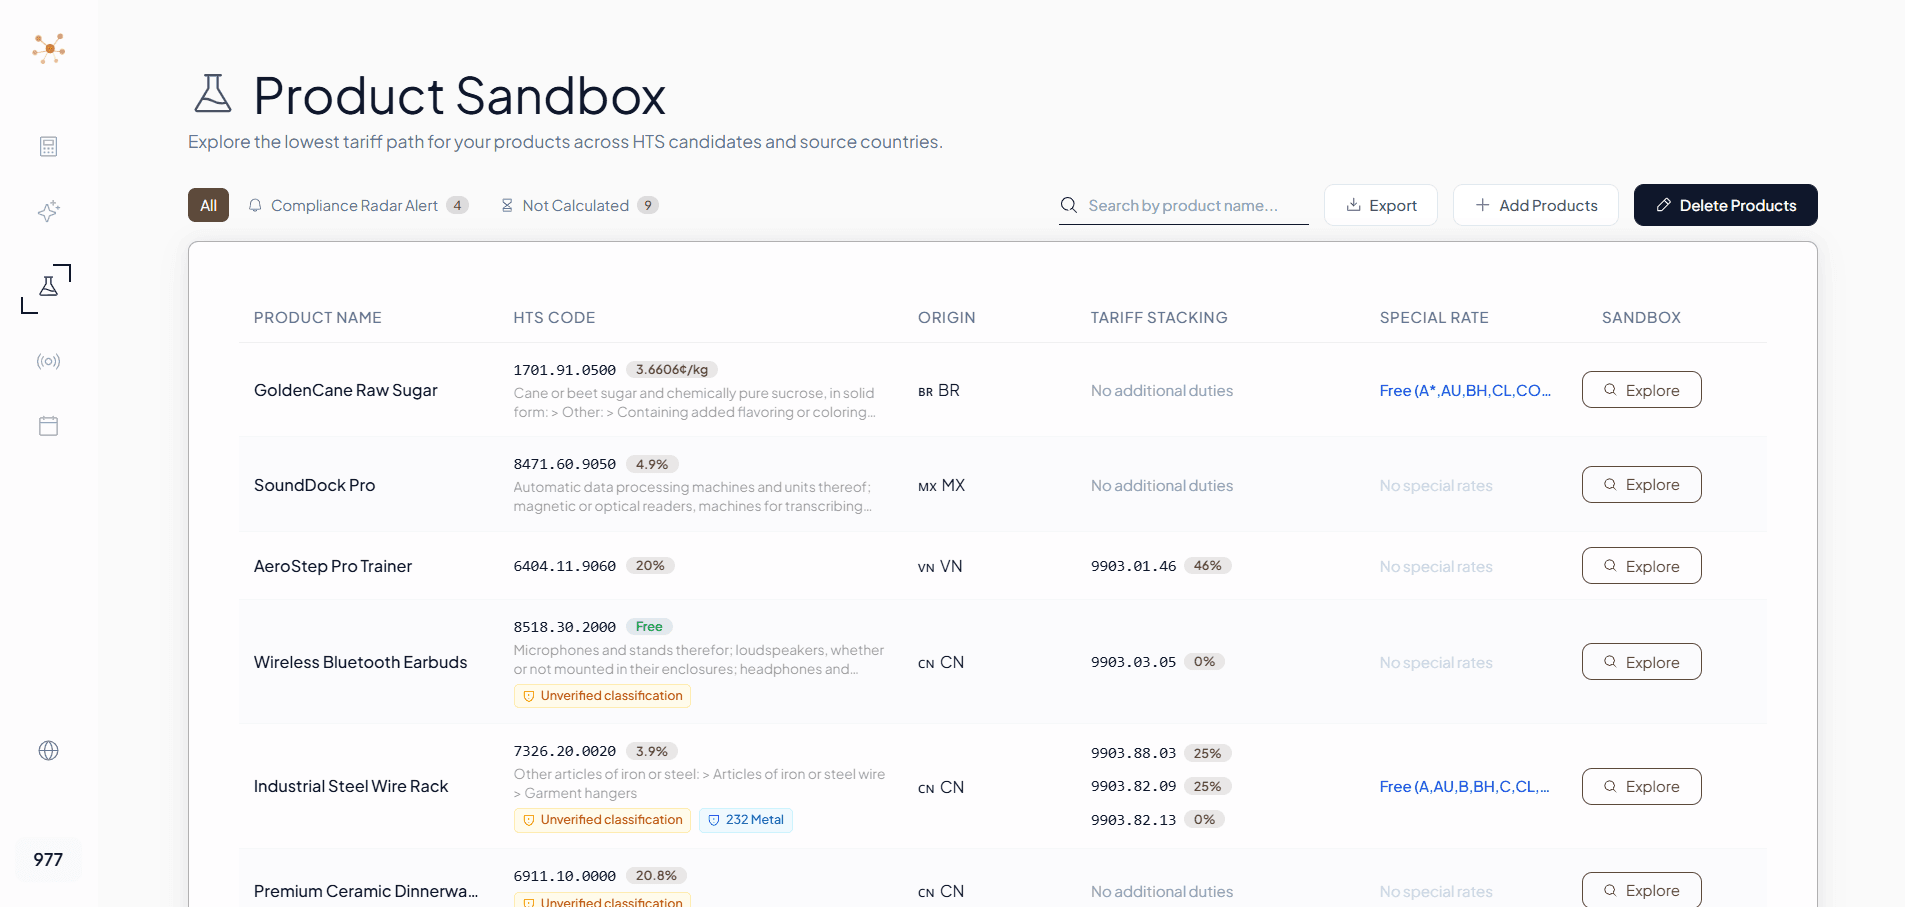Explore AeroStep Pro Trainer sandbox
This screenshot has width=1905, height=907.
(x=1642, y=566)
